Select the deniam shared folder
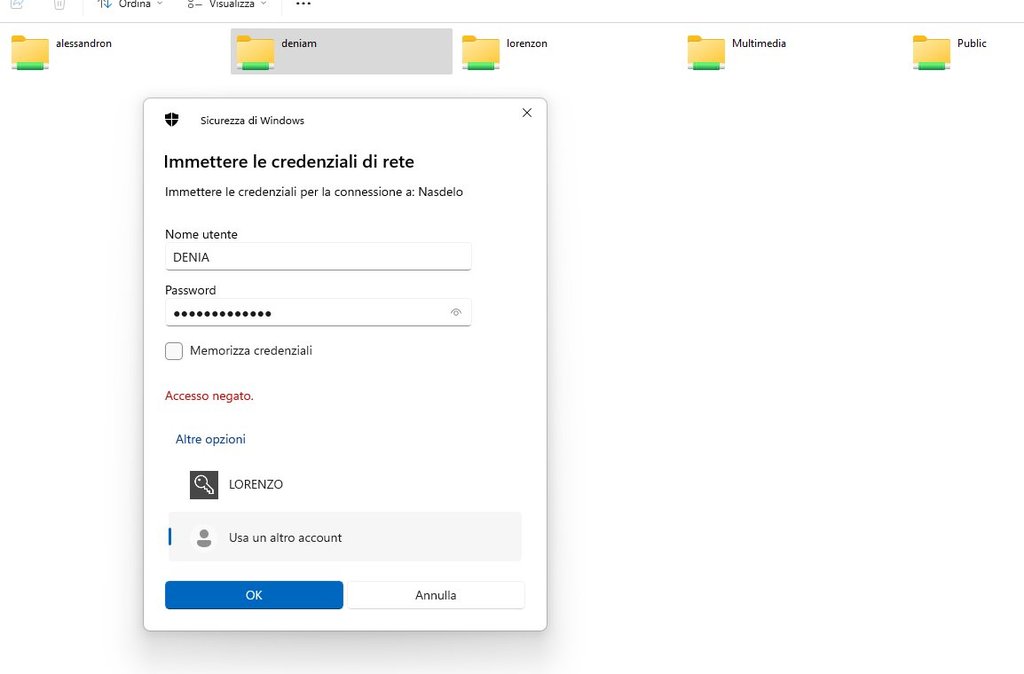The image size is (1024, 674). pos(341,52)
